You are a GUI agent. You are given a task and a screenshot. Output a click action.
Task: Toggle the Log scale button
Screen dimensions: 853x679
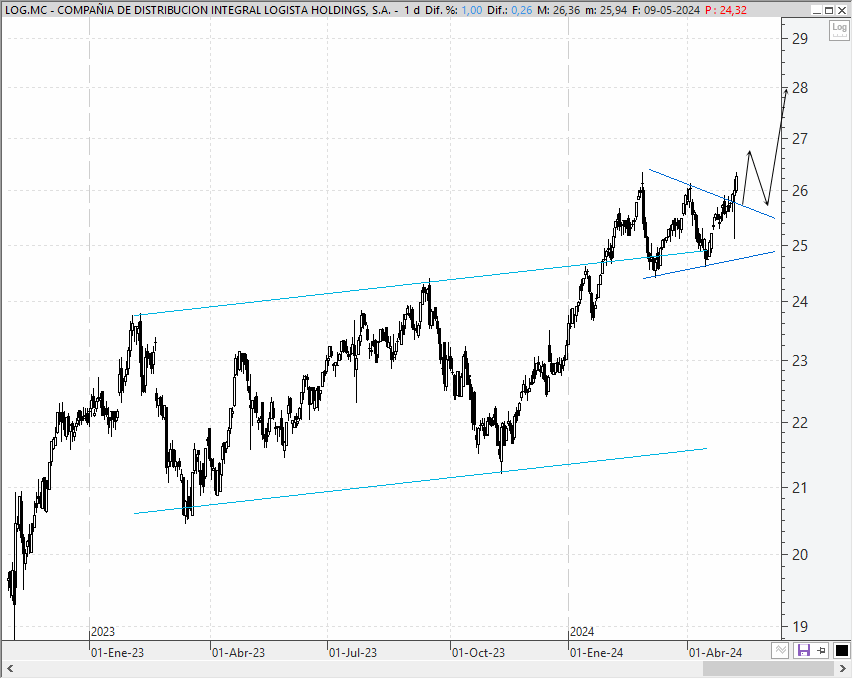pos(839,30)
